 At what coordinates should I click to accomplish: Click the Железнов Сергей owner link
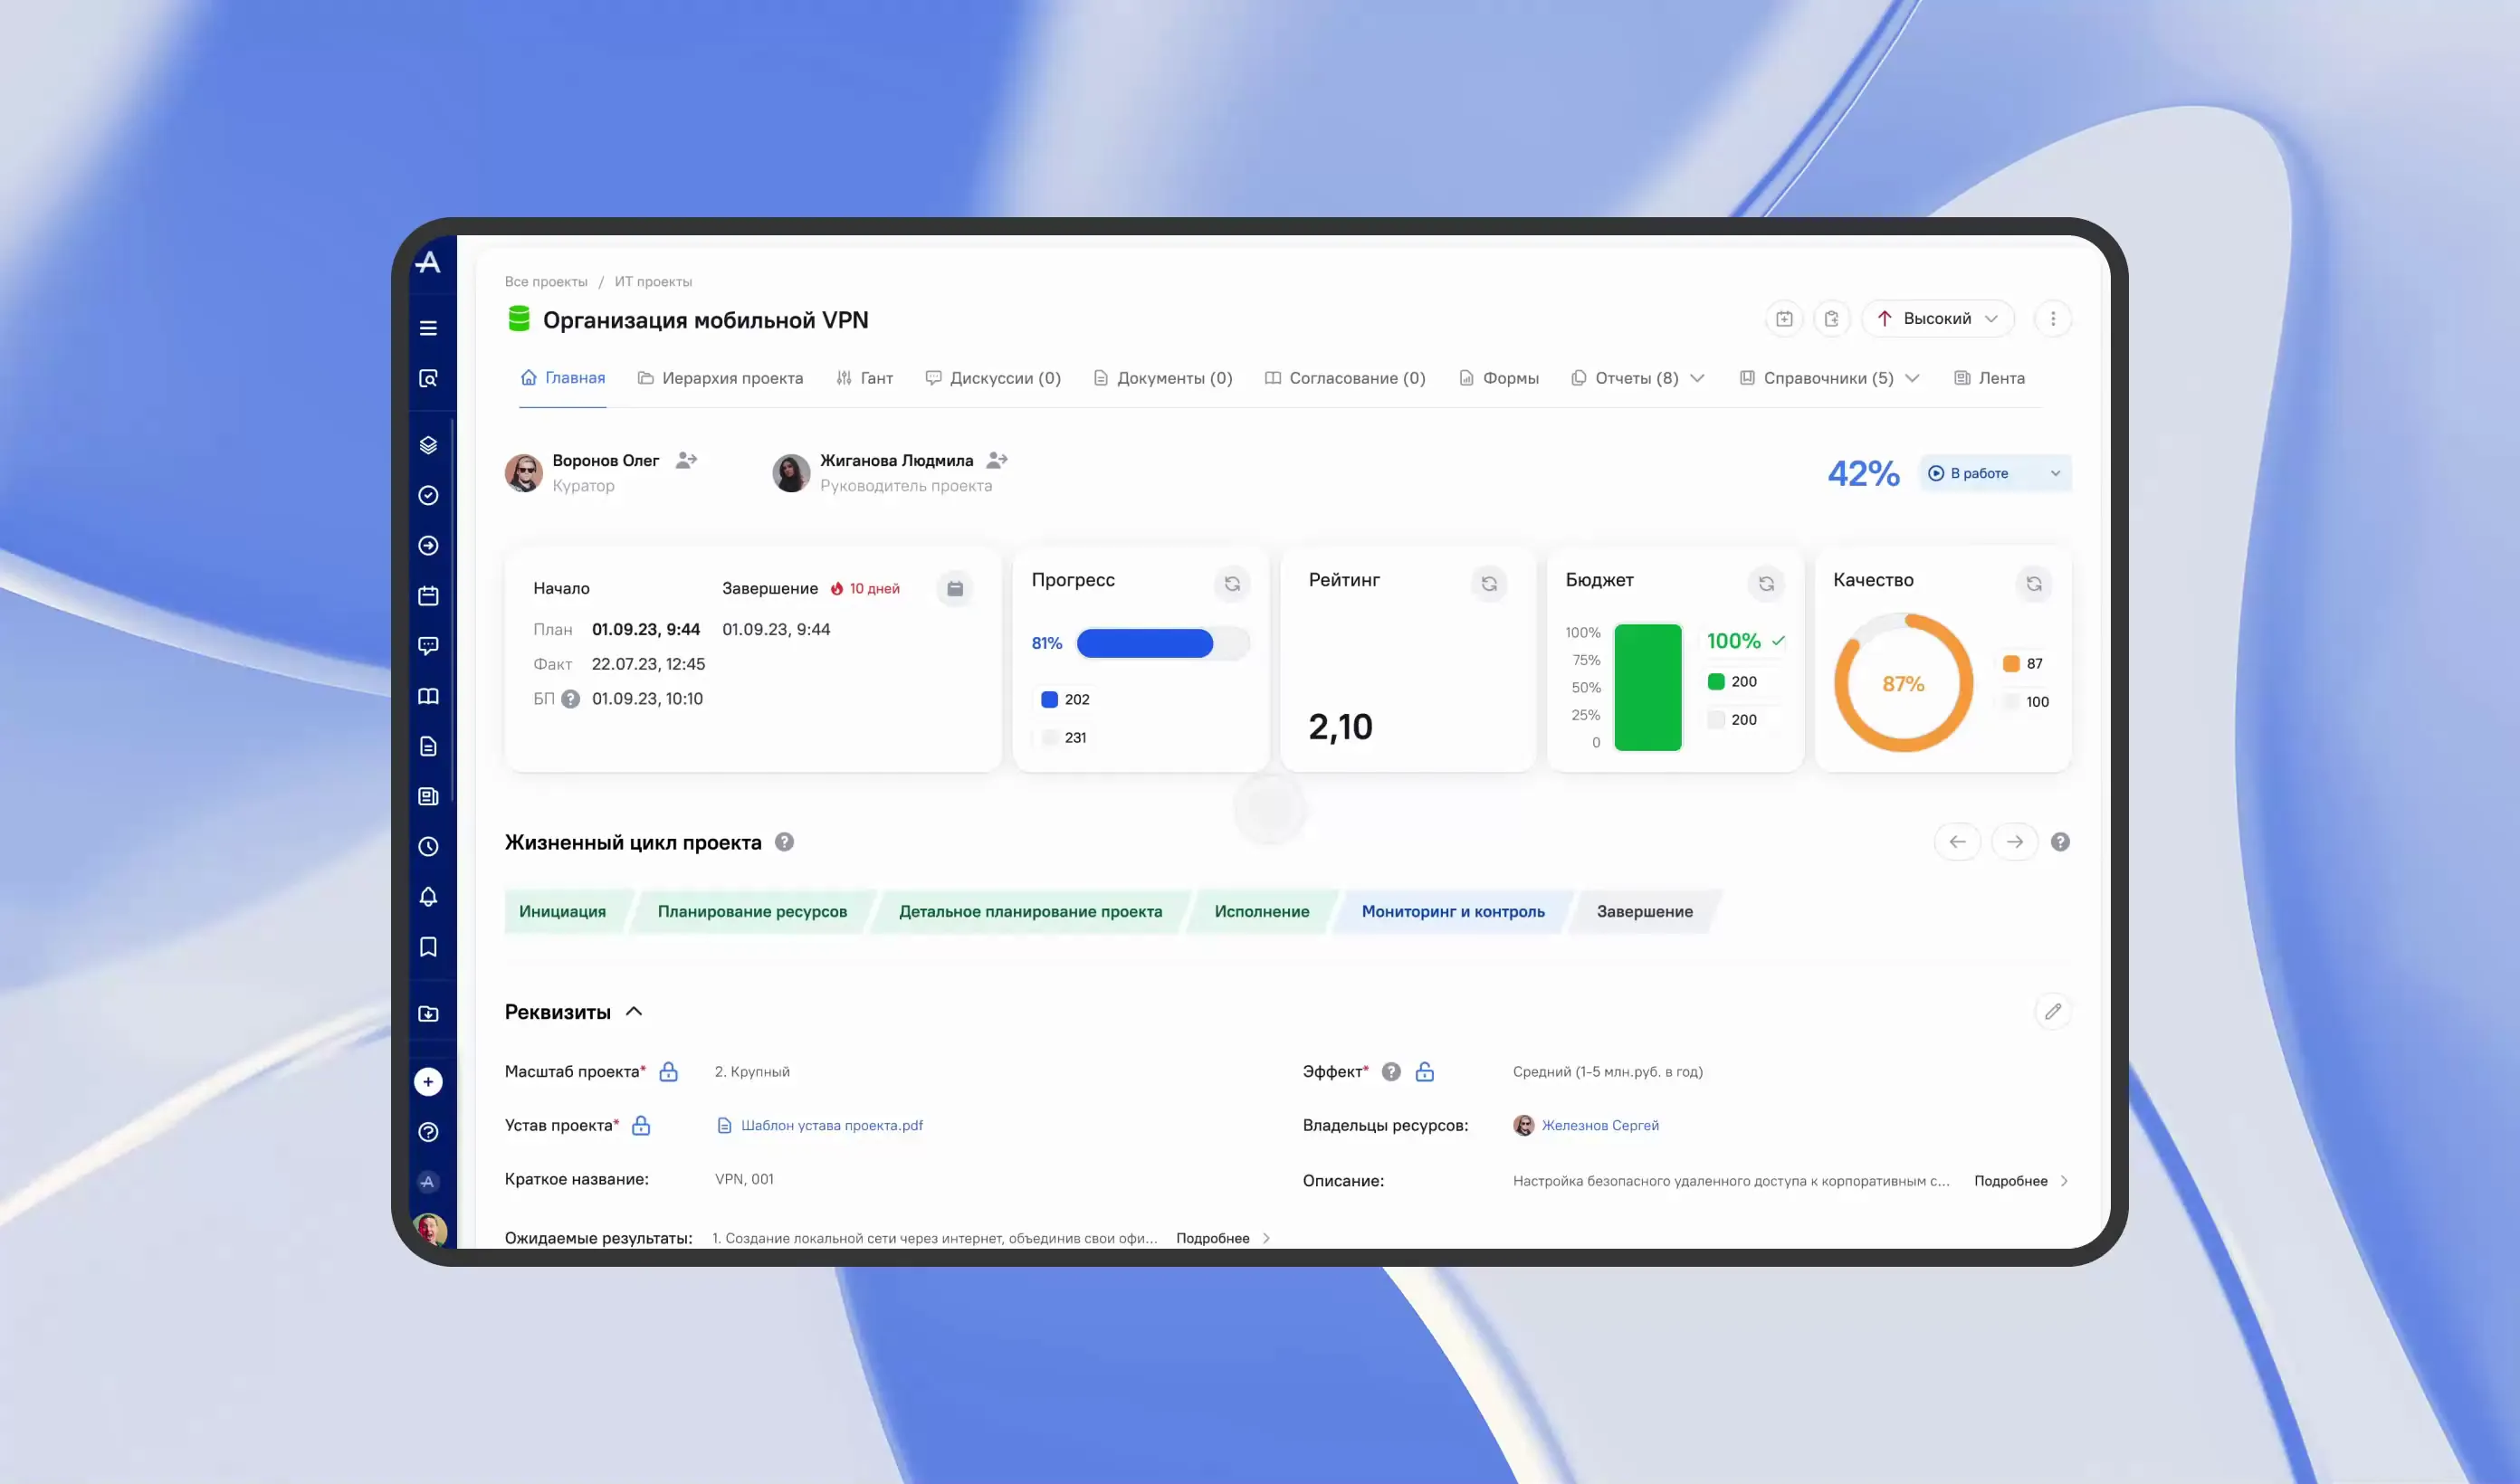(1599, 1125)
